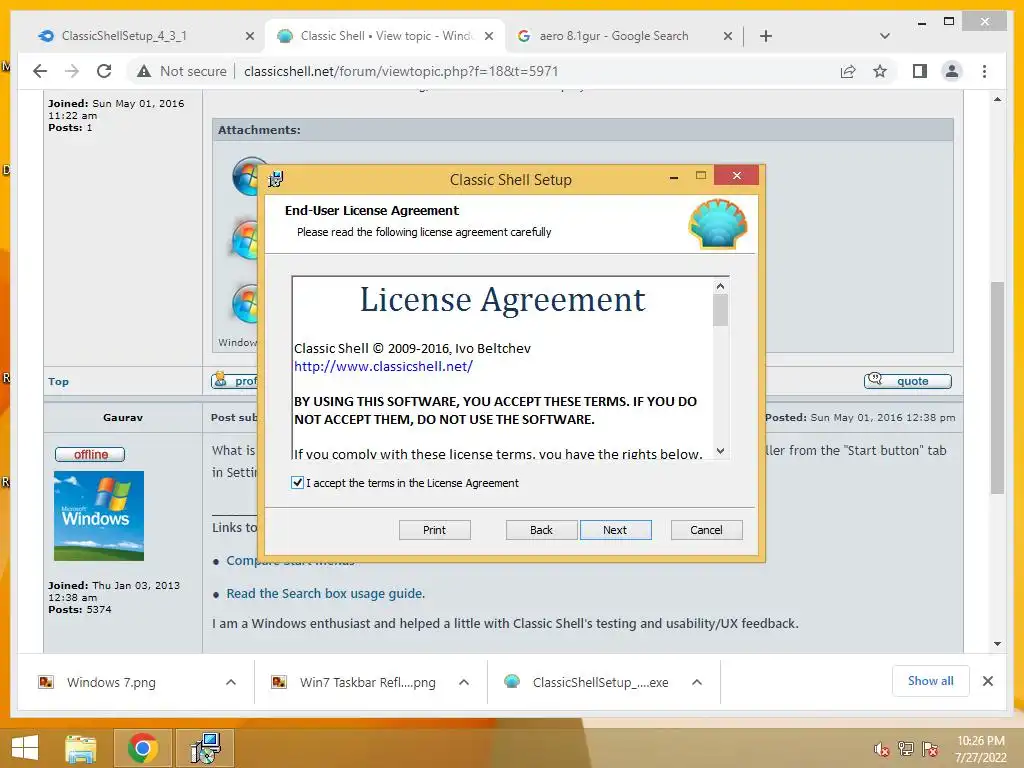Click Show all downloads
1024x768 pixels.
tap(931, 681)
